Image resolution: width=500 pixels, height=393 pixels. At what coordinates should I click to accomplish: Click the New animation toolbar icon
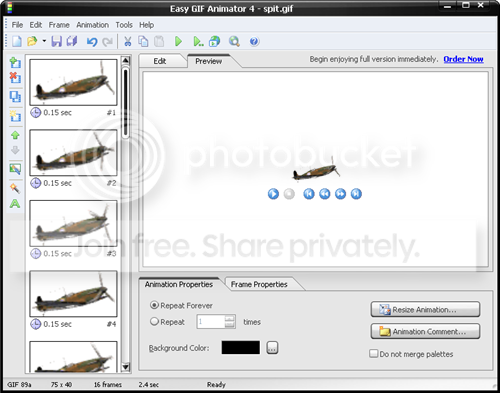point(17,41)
